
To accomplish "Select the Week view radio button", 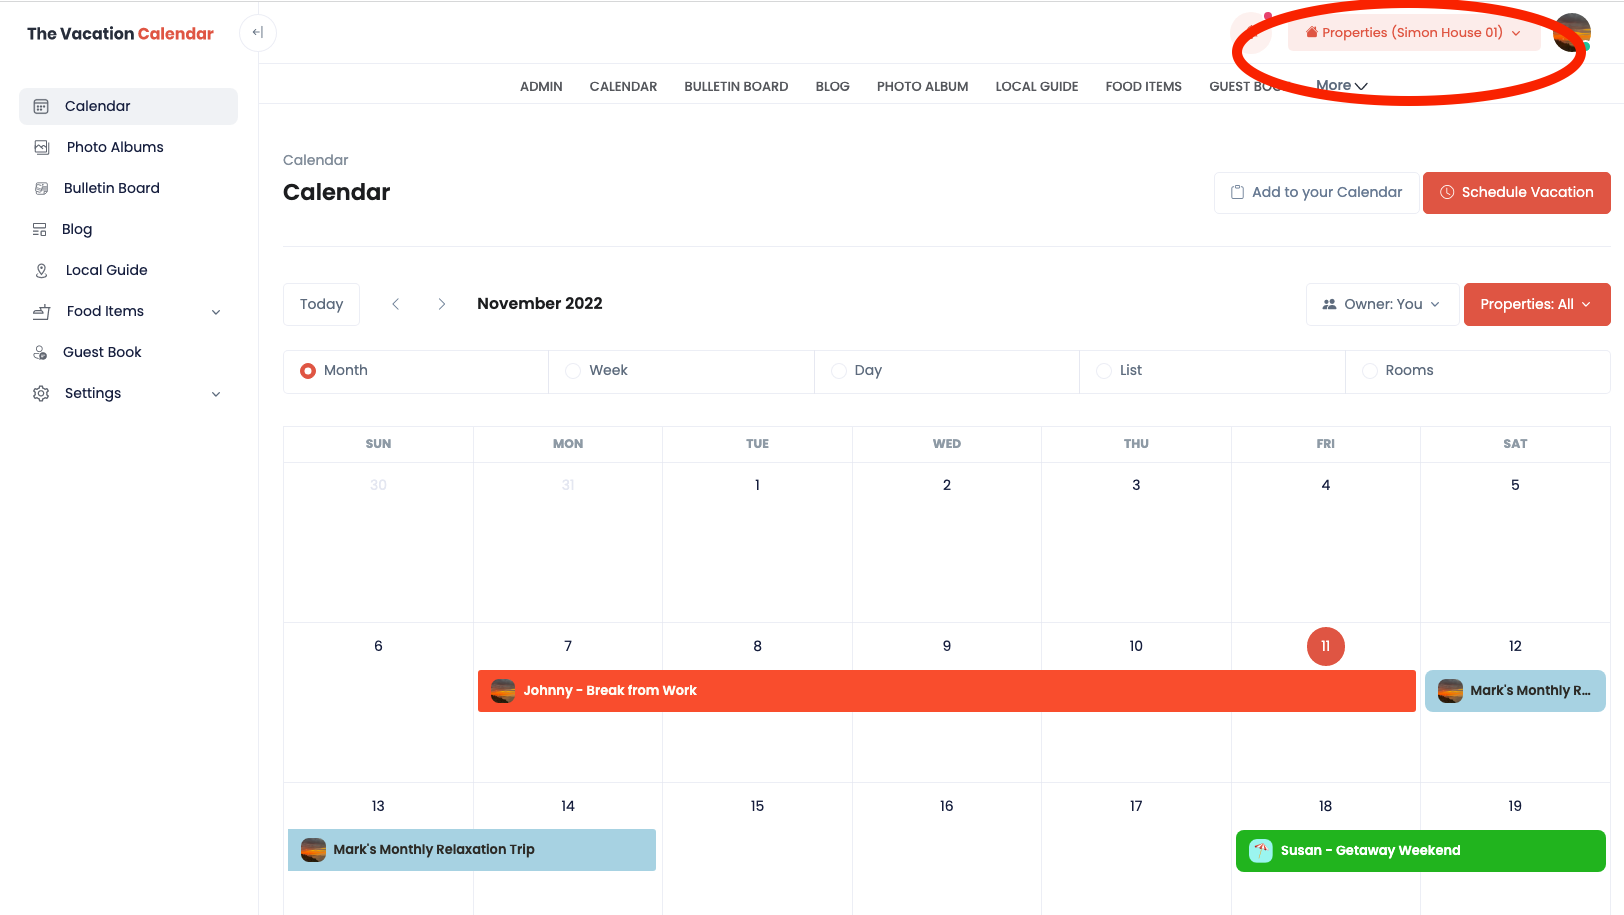I will click(x=573, y=371).
